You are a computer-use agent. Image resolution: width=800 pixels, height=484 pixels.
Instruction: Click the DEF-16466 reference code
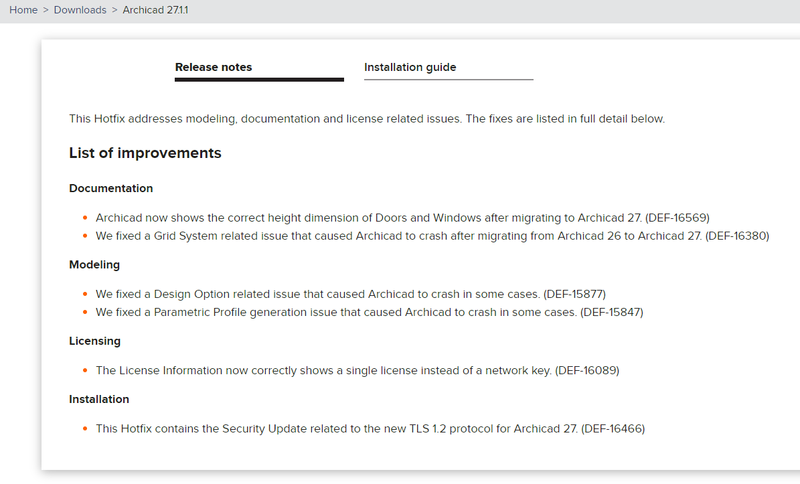coord(613,429)
